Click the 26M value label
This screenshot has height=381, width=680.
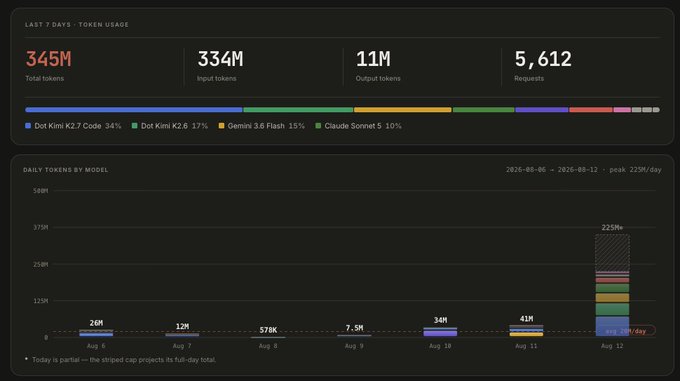point(96,323)
